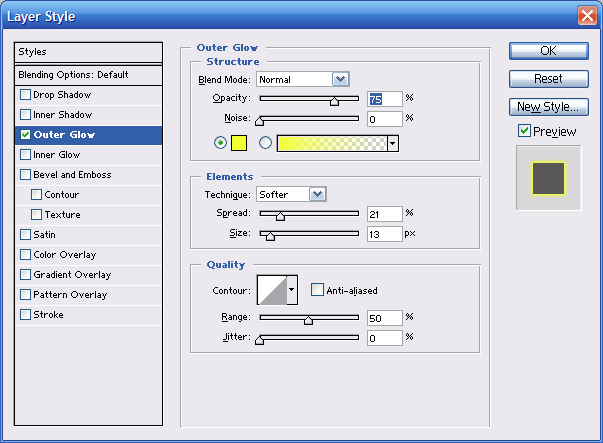Click the Jitter value field
This screenshot has height=443, width=603.
[x=385, y=338]
